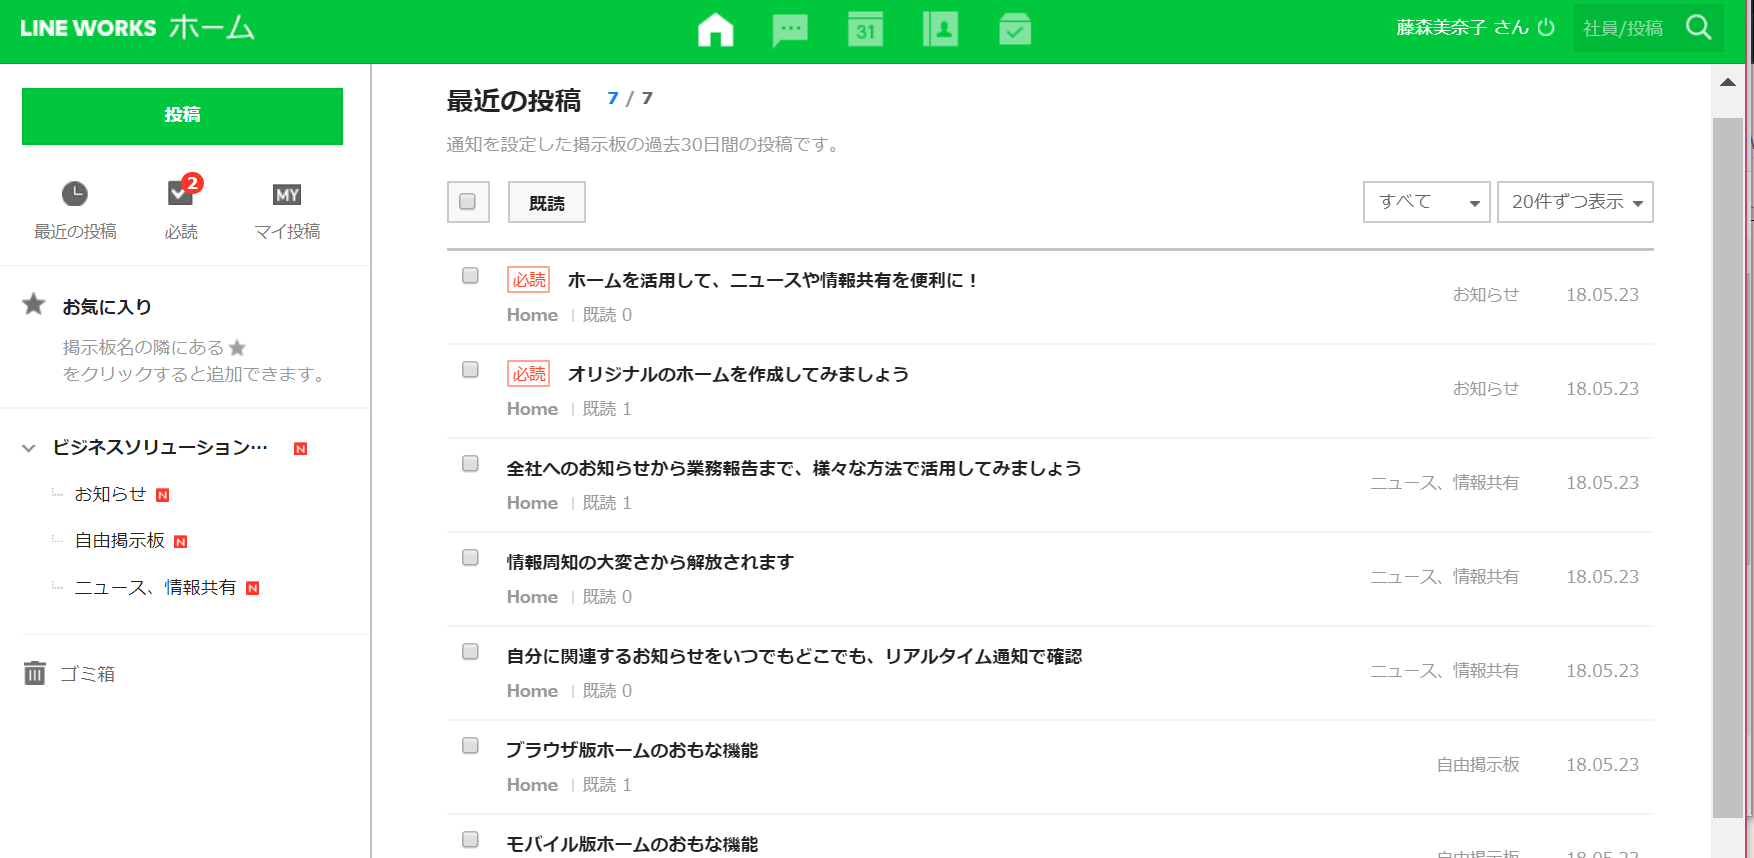Click the green 投稿 button

point(182,116)
